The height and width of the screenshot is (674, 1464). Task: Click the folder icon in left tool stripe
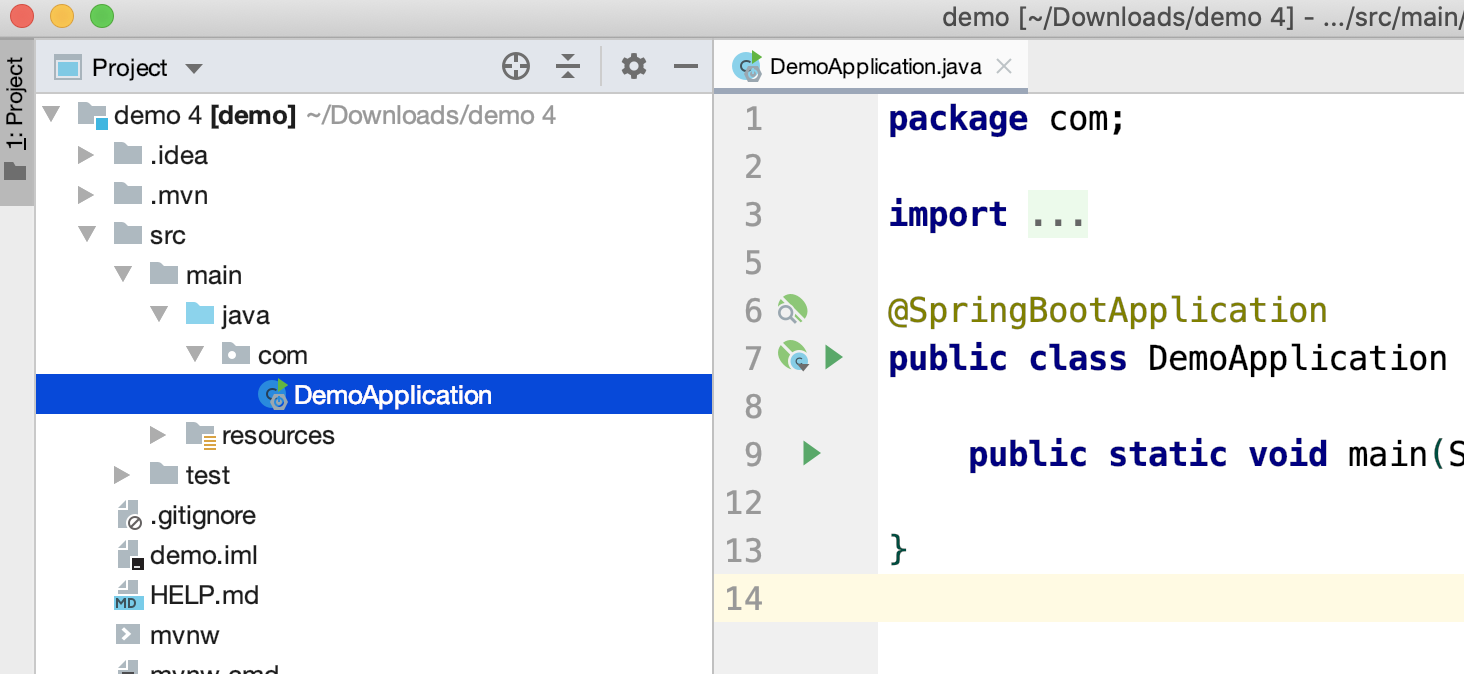15,172
